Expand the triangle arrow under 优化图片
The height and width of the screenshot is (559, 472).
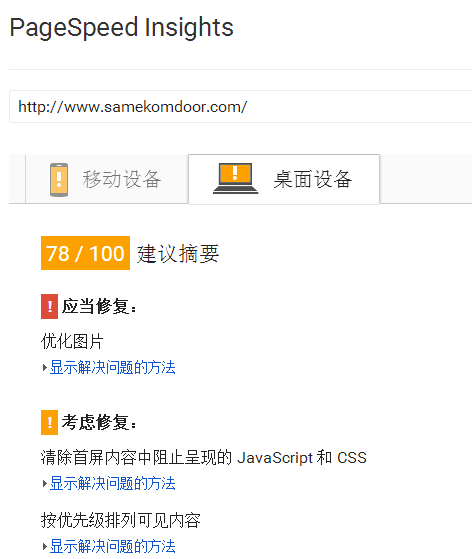pos(45,368)
